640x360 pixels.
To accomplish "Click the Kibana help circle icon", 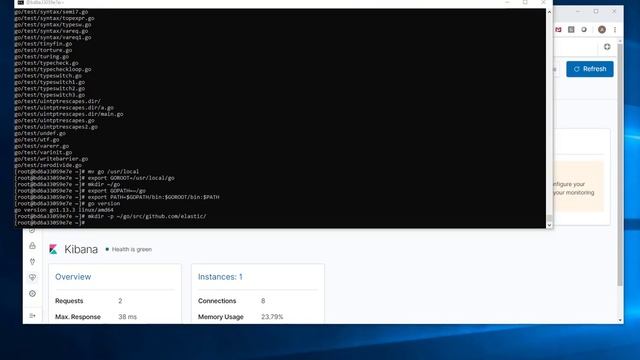I will click(607, 47).
